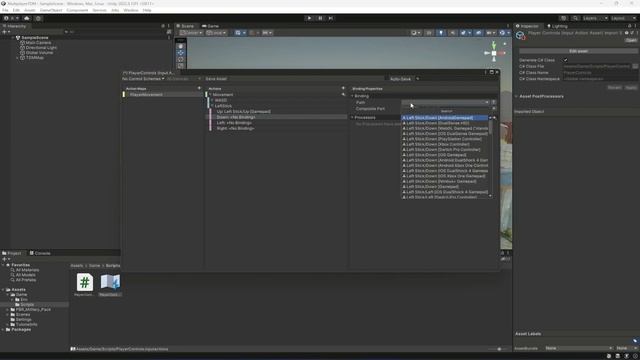The height and width of the screenshot is (360, 640).
Task: Switch to the Console tab
Action: pyautogui.click(x=40, y=253)
